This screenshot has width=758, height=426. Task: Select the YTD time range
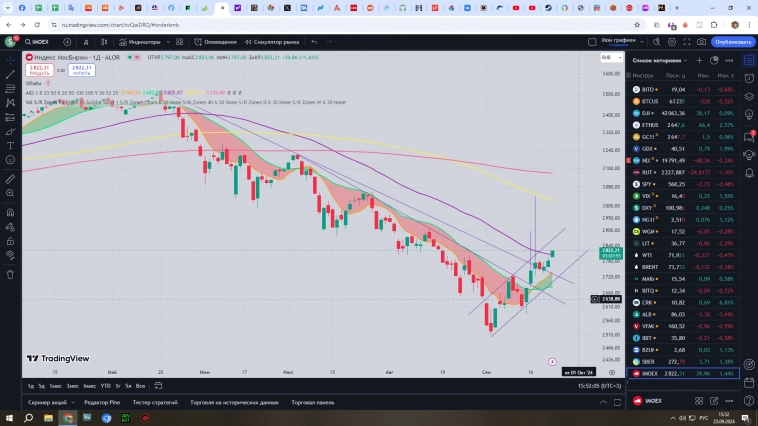coord(105,385)
